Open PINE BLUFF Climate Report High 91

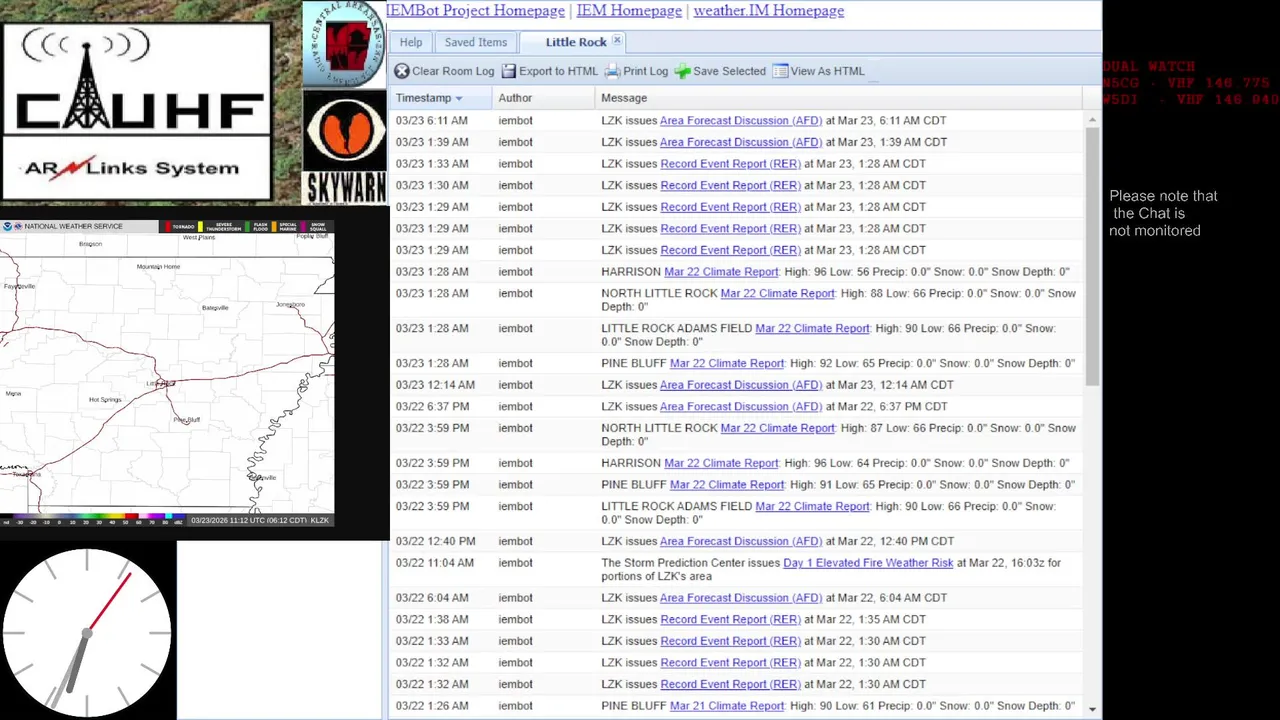coord(727,485)
